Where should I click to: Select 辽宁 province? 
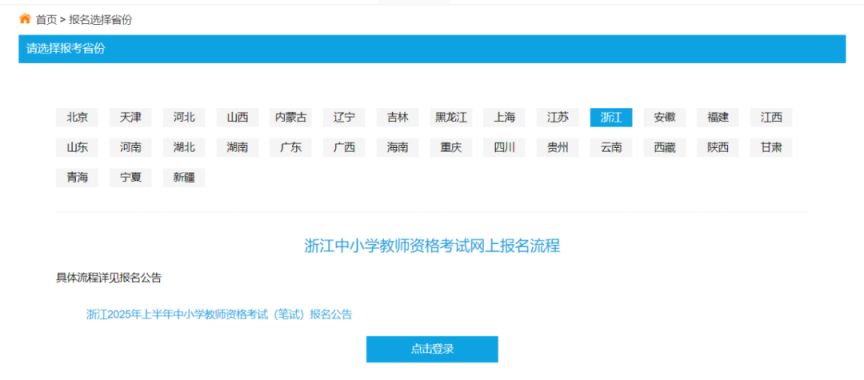click(344, 117)
